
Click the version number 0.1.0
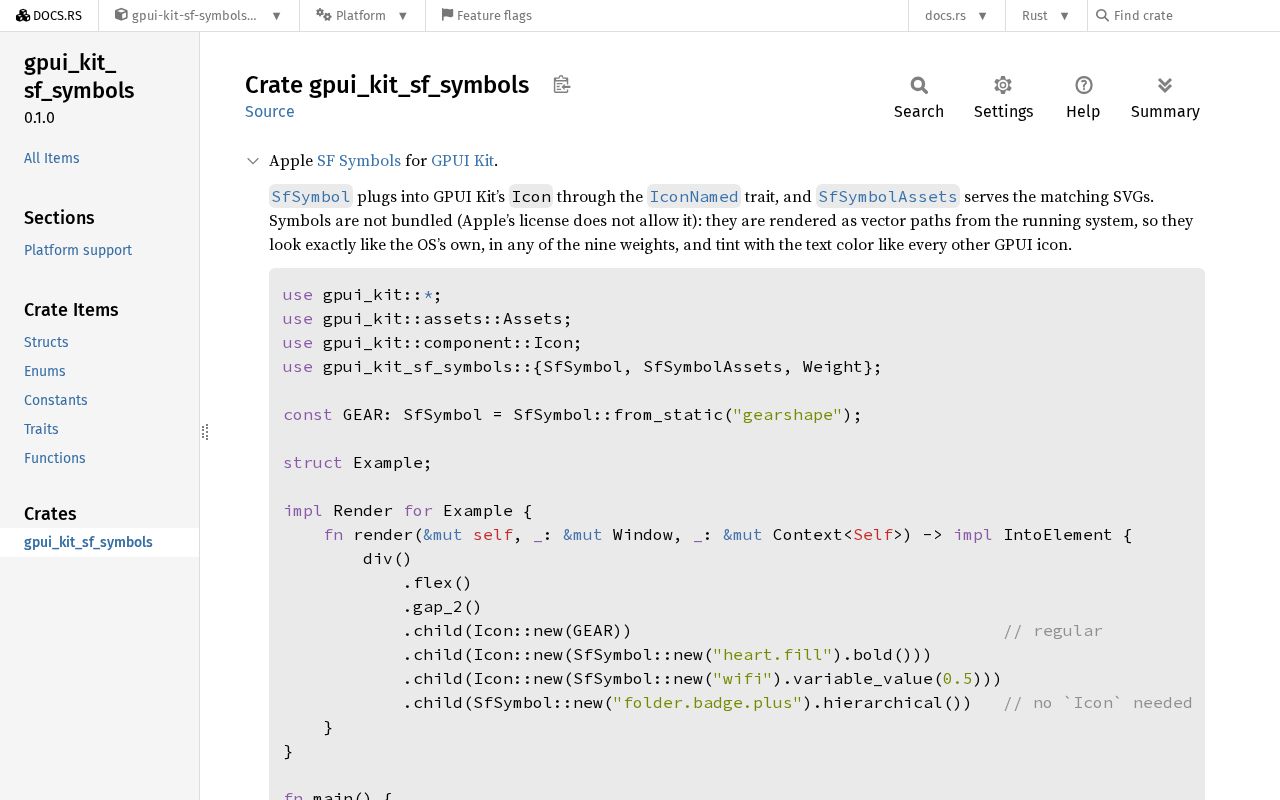pos(39,118)
